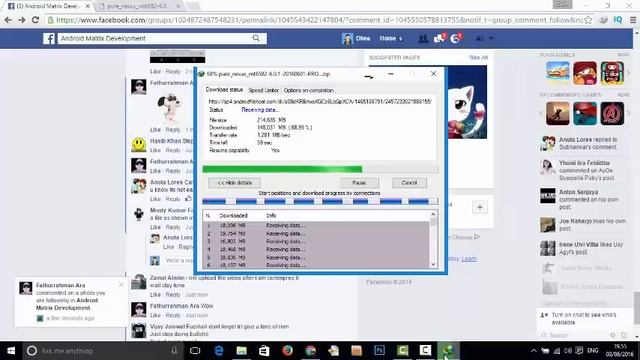Image resolution: width=640 pixels, height=360 pixels.
Task: Click the Chrome address bar
Action: [x=319, y=20]
